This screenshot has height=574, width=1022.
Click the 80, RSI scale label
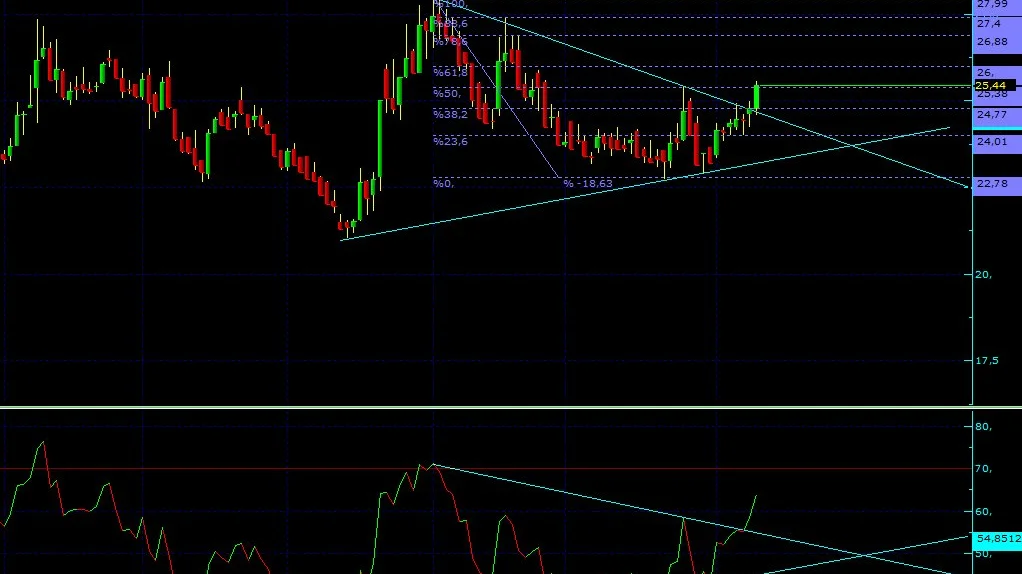[x=984, y=427]
